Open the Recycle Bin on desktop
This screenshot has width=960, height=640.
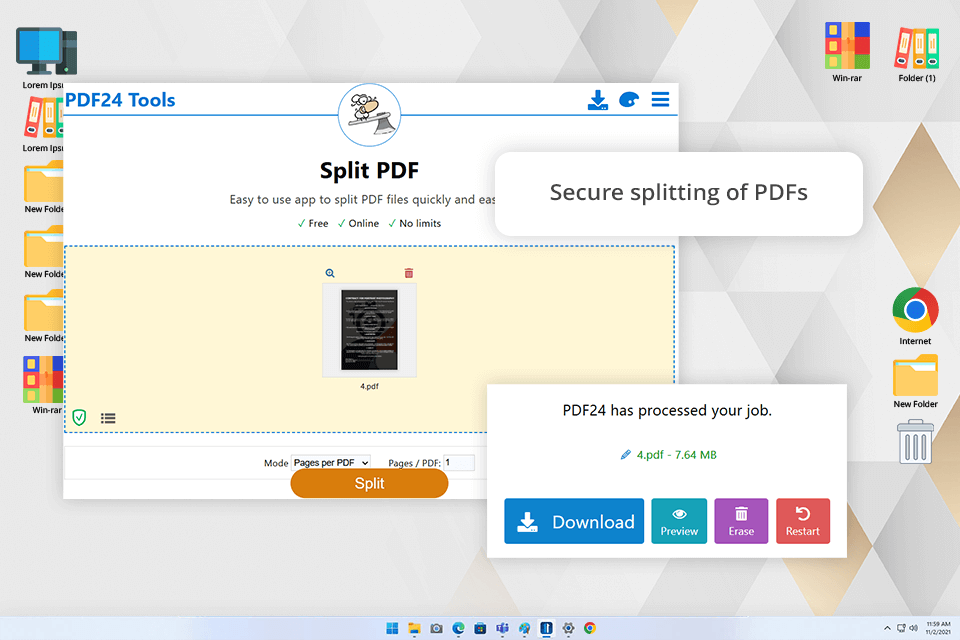[x=915, y=442]
